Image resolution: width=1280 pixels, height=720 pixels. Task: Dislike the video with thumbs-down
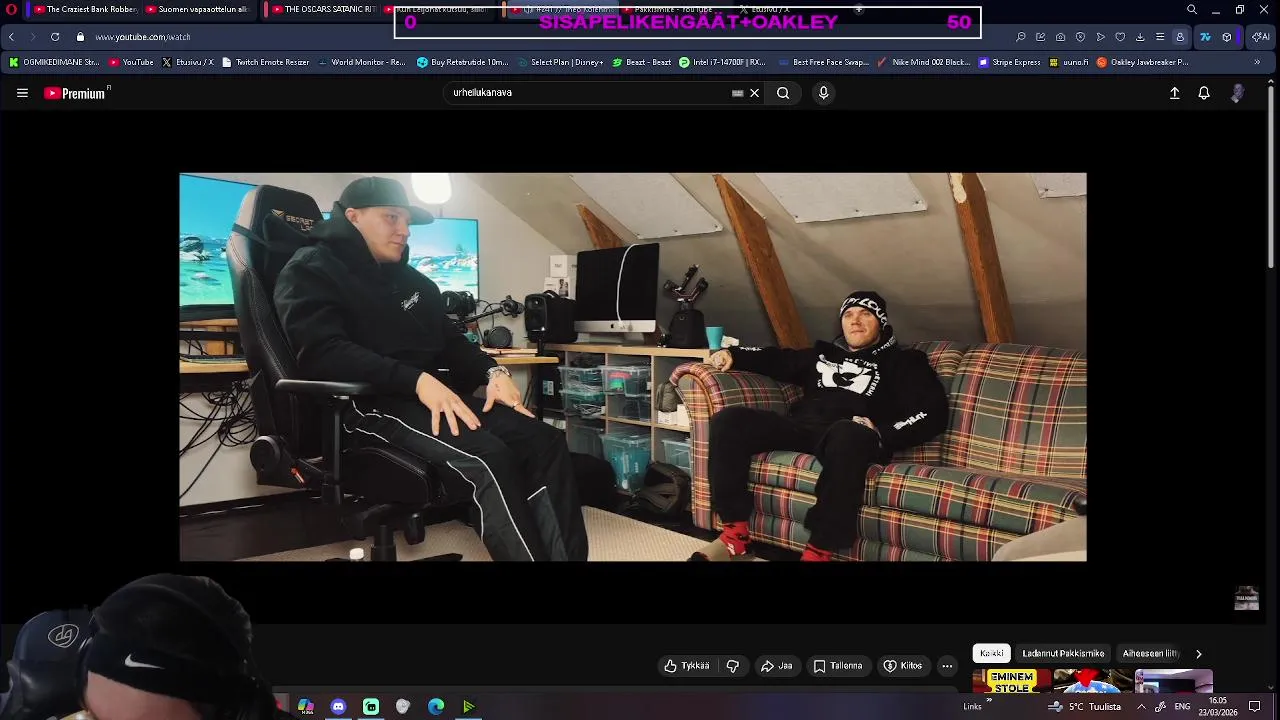click(x=733, y=666)
